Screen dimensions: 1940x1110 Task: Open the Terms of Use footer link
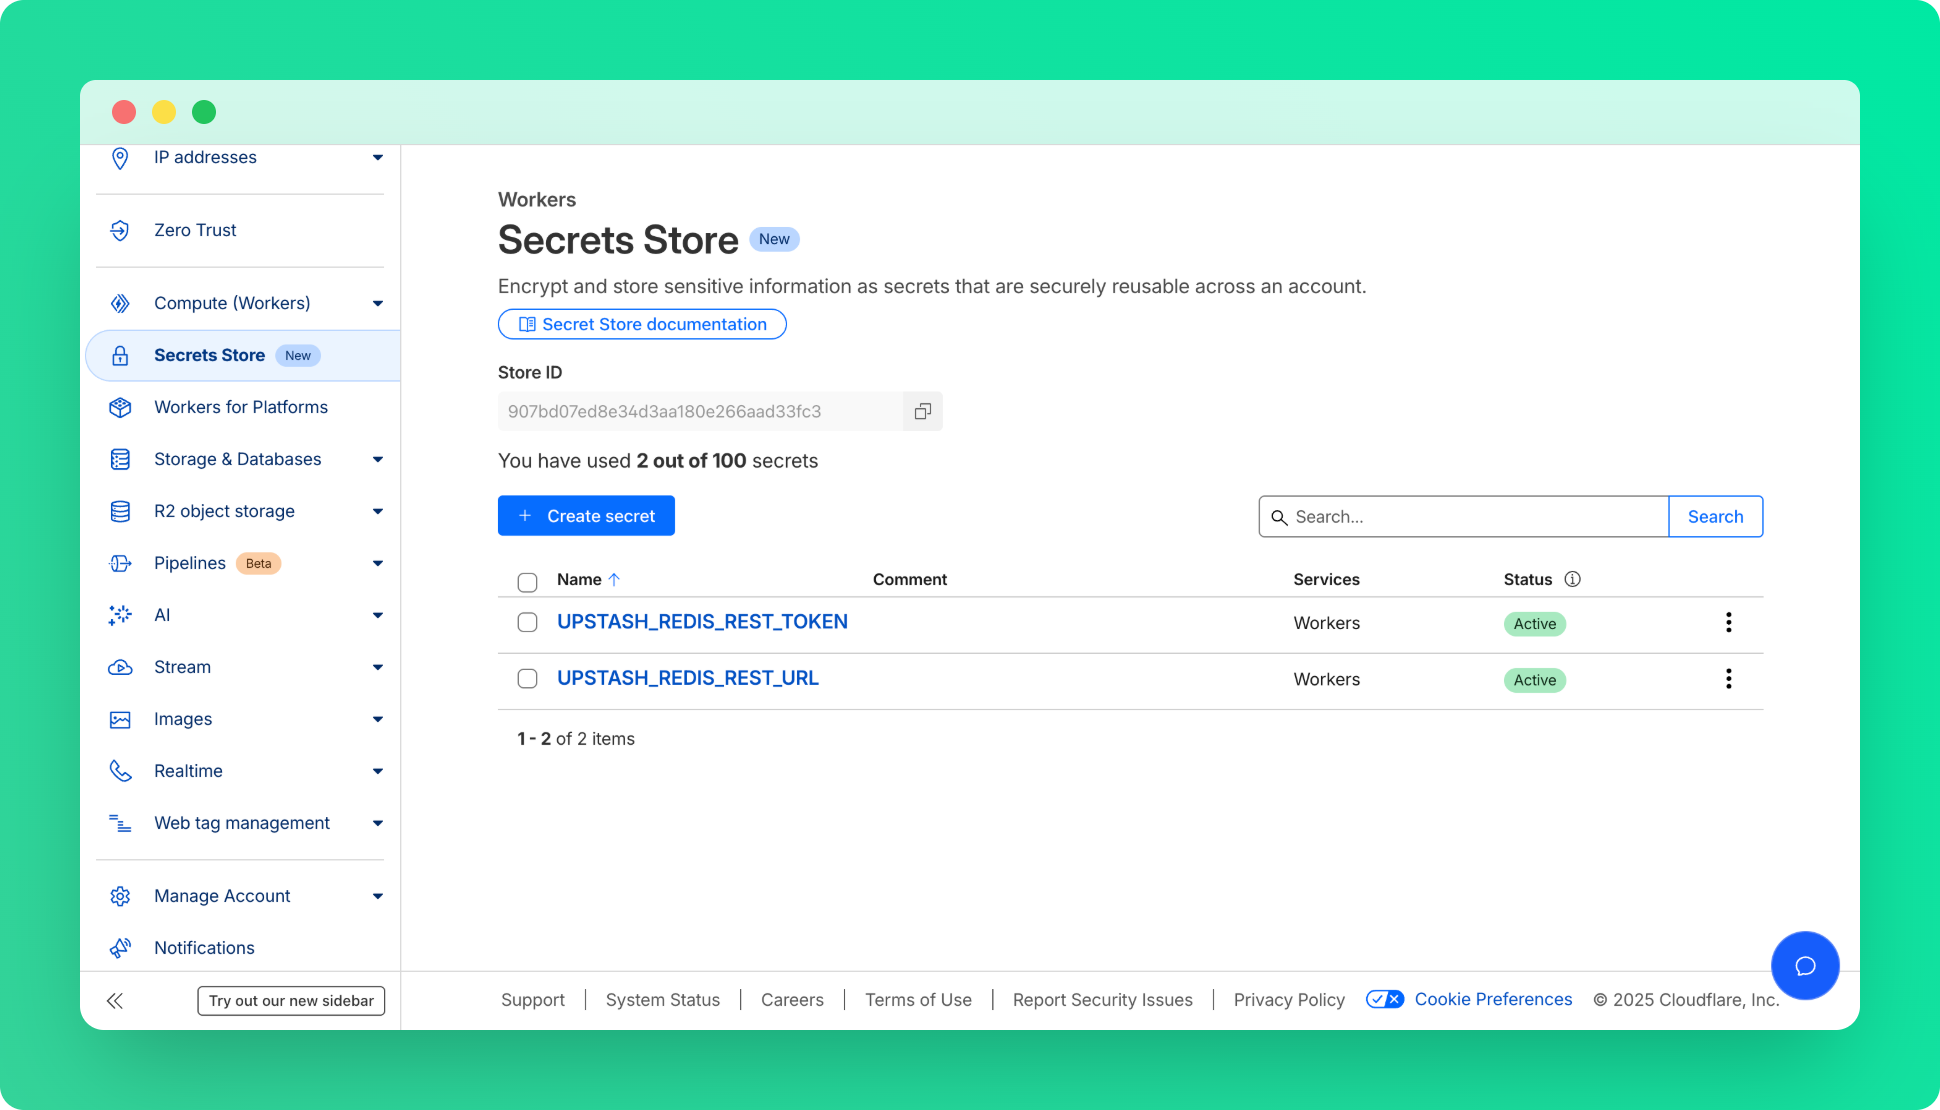(918, 1000)
